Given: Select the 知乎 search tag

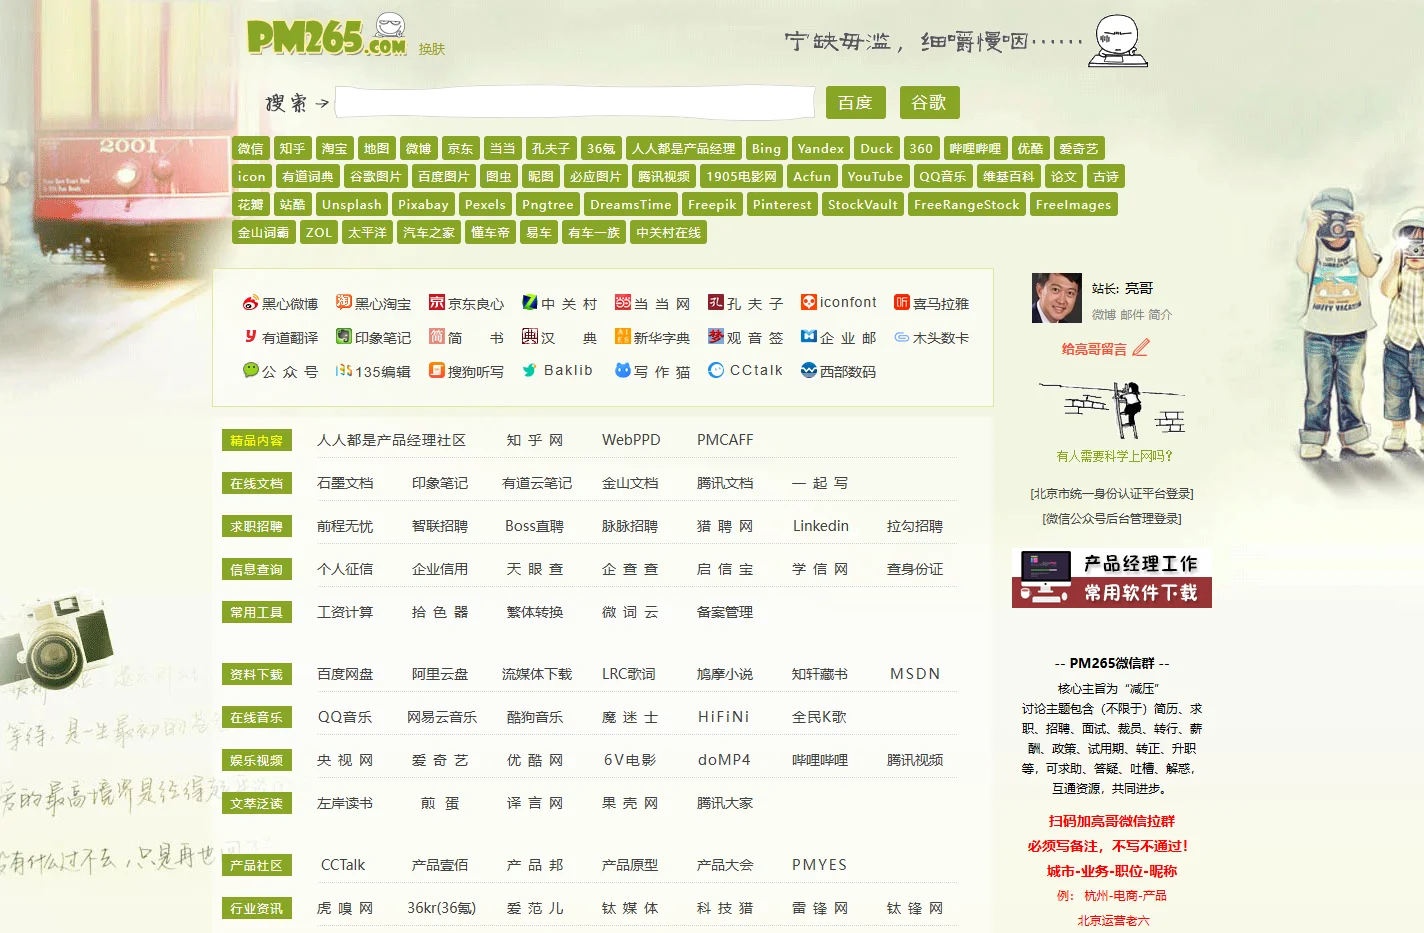Looking at the screenshot, I should [x=292, y=148].
